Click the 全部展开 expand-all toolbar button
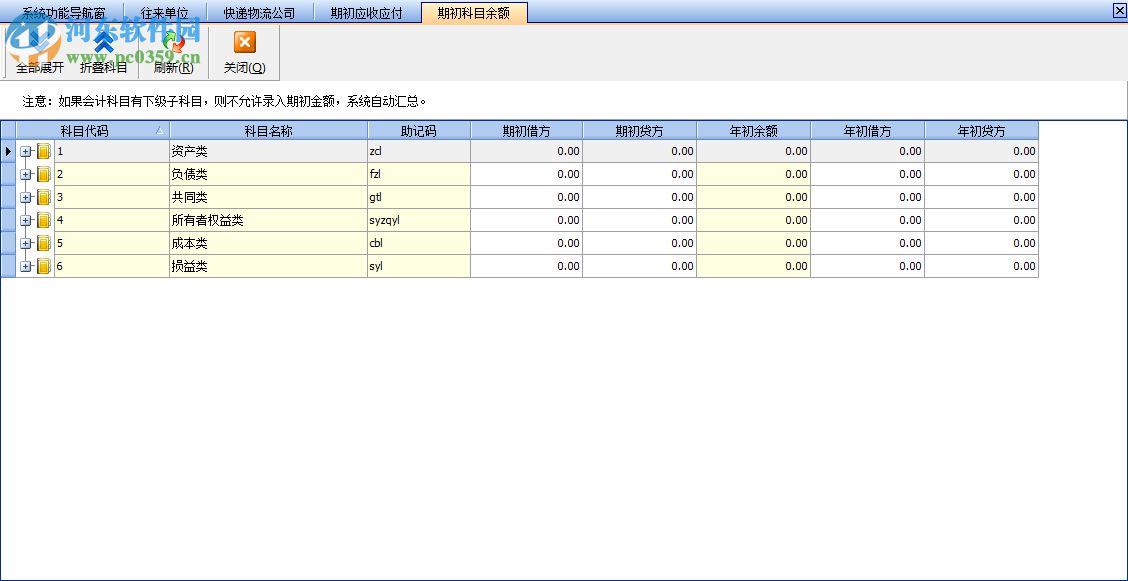Image resolution: width=1128 pixels, height=581 pixels. point(40,52)
